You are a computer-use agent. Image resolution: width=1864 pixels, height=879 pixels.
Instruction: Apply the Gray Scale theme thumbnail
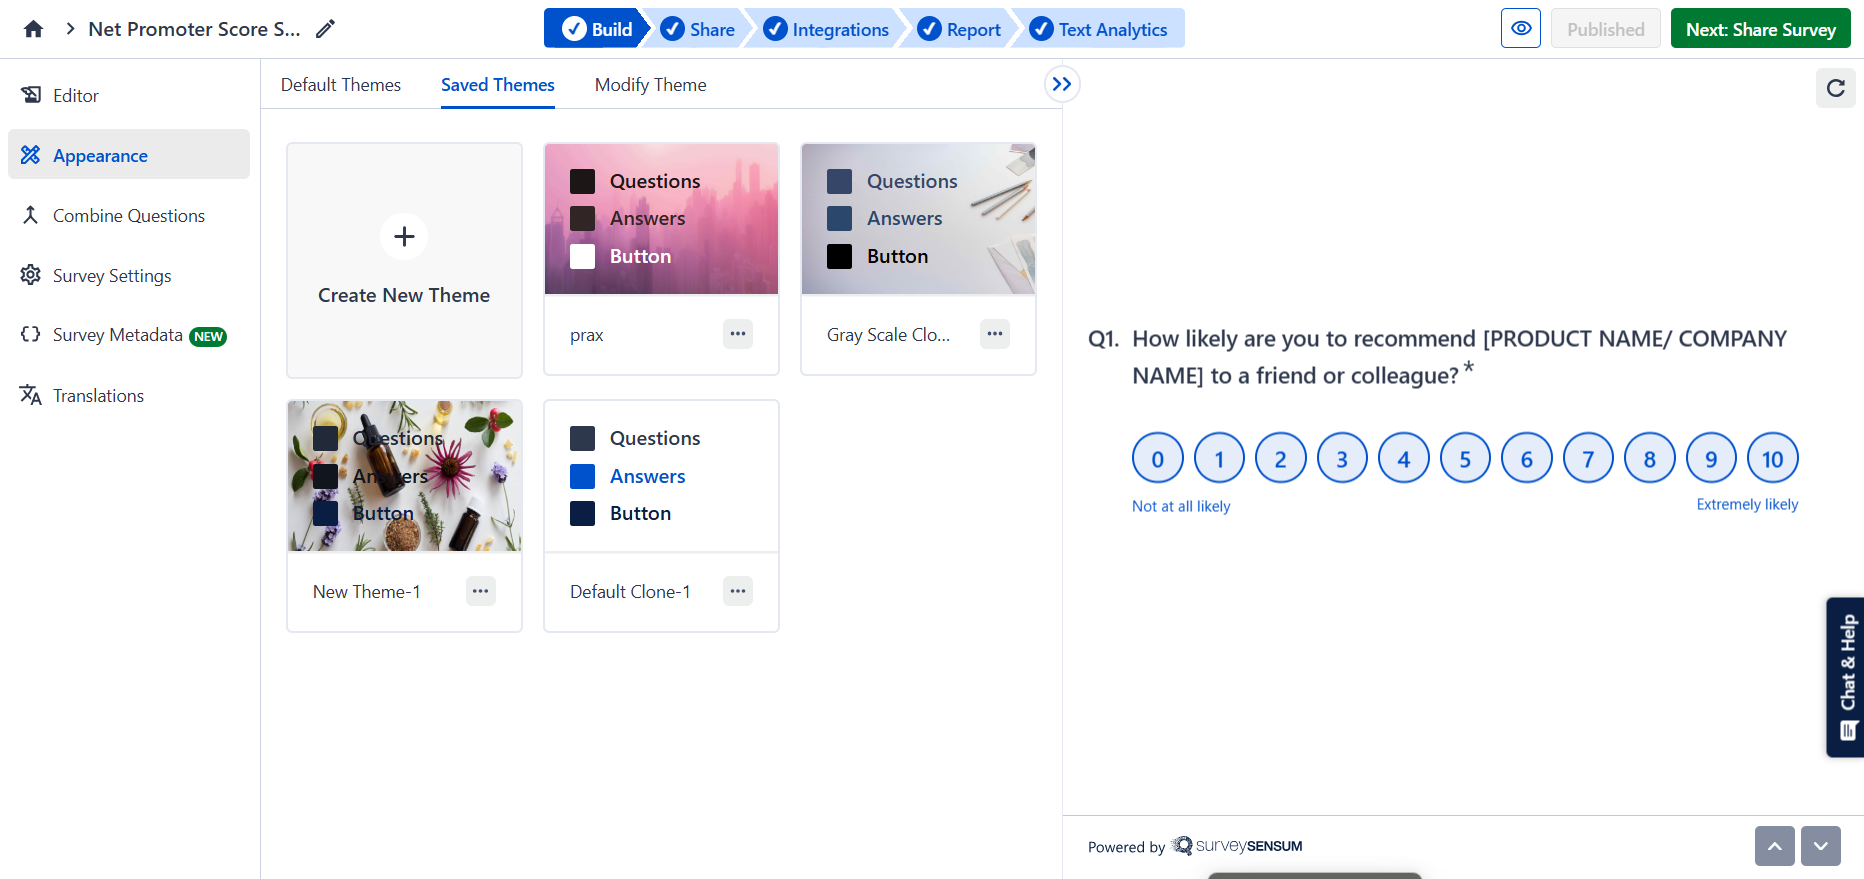[x=918, y=219]
